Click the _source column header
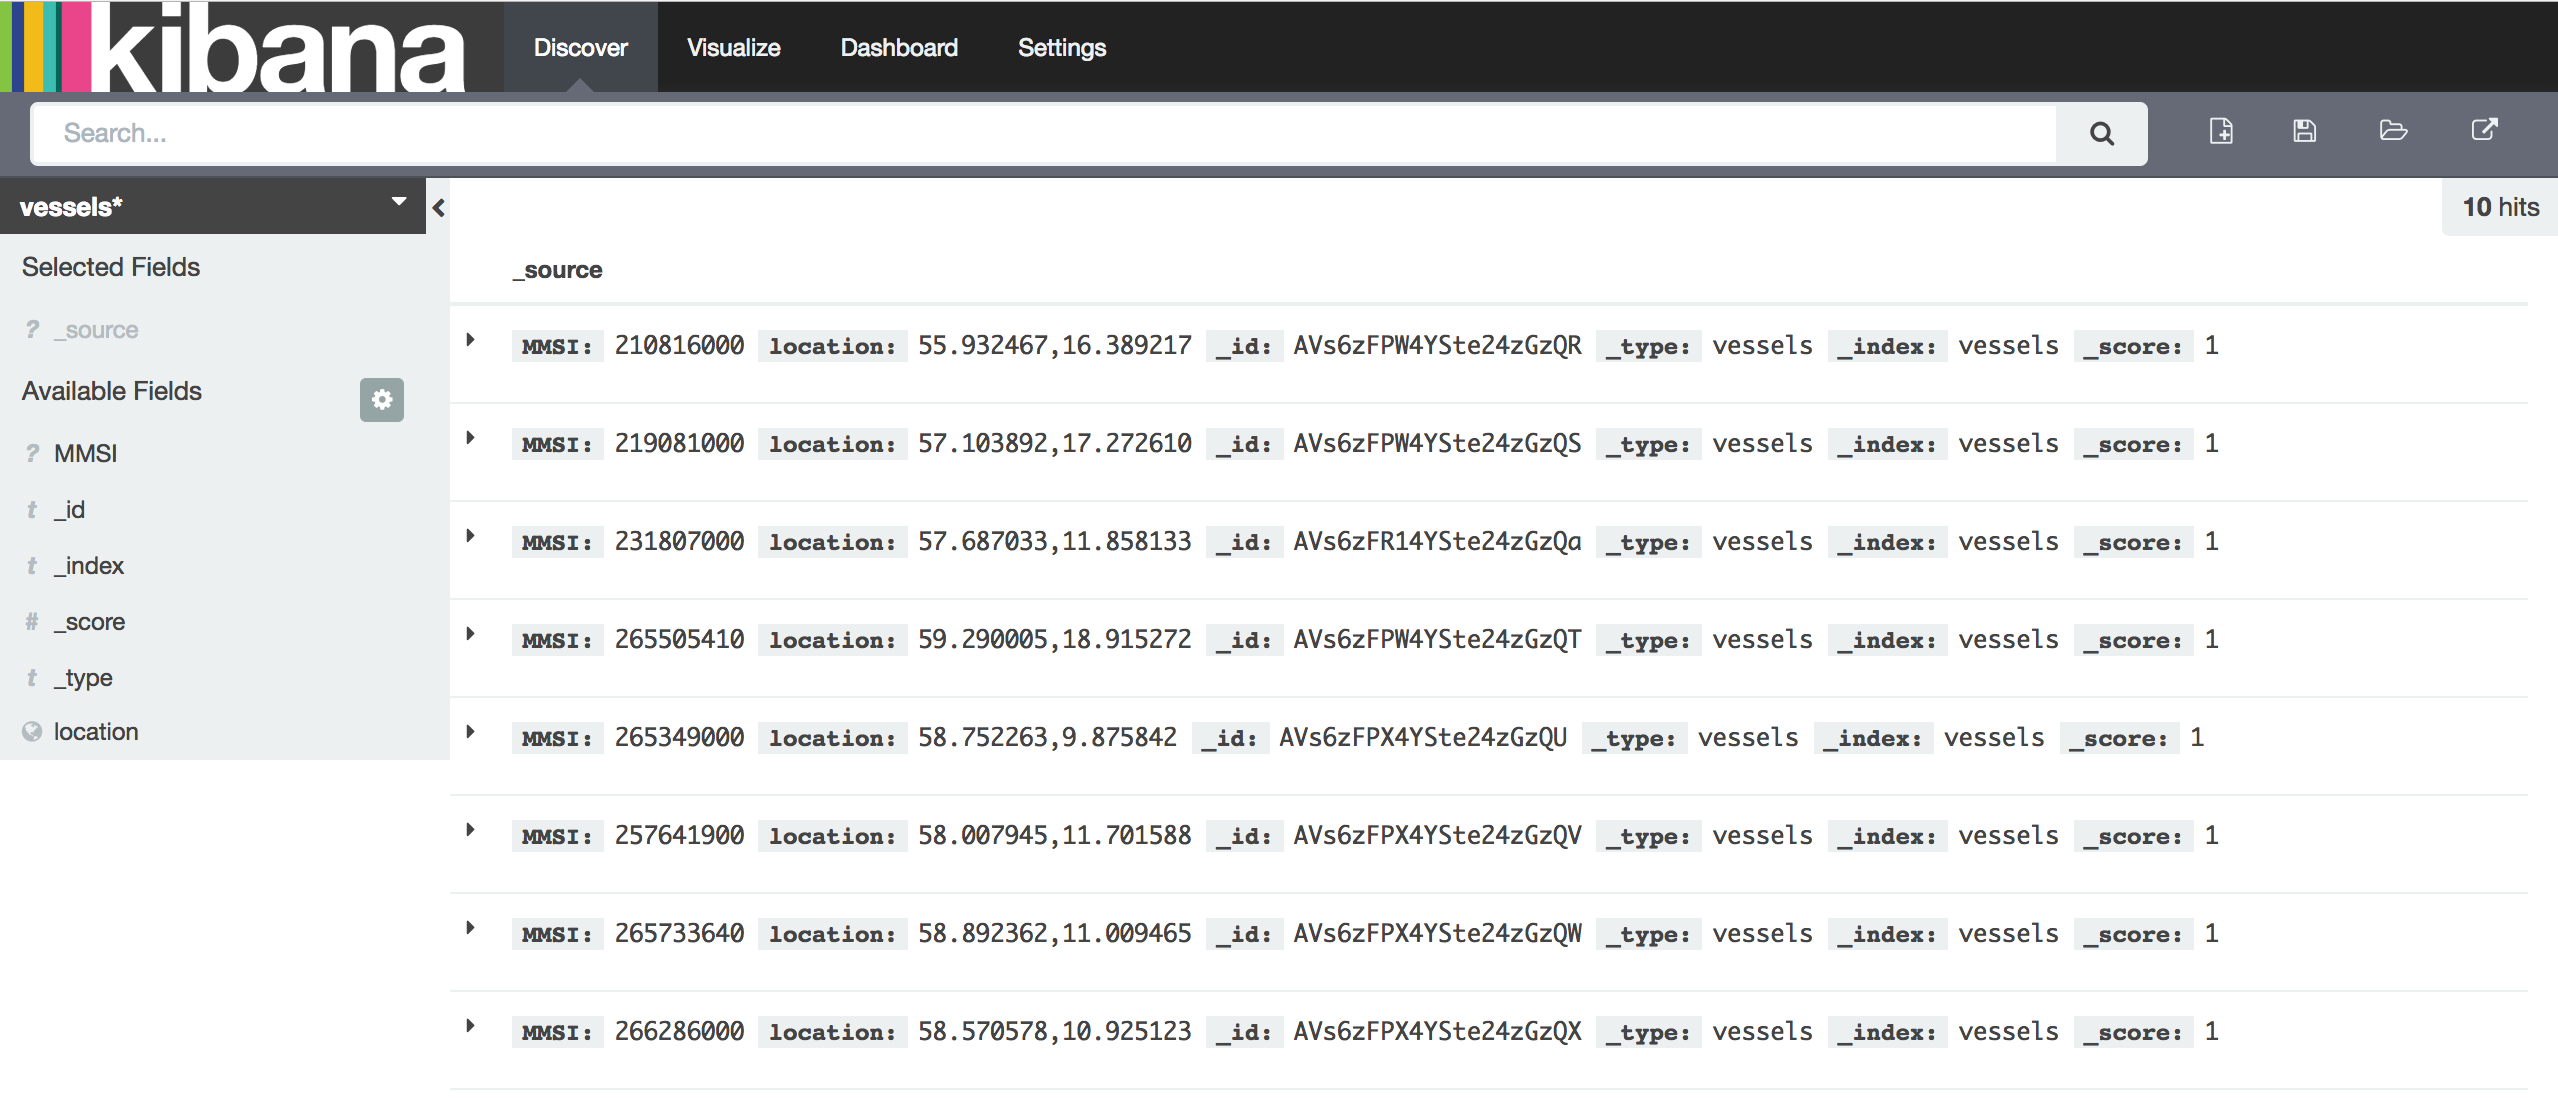This screenshot has width=2558, height=1098. [x=557, y=270]
